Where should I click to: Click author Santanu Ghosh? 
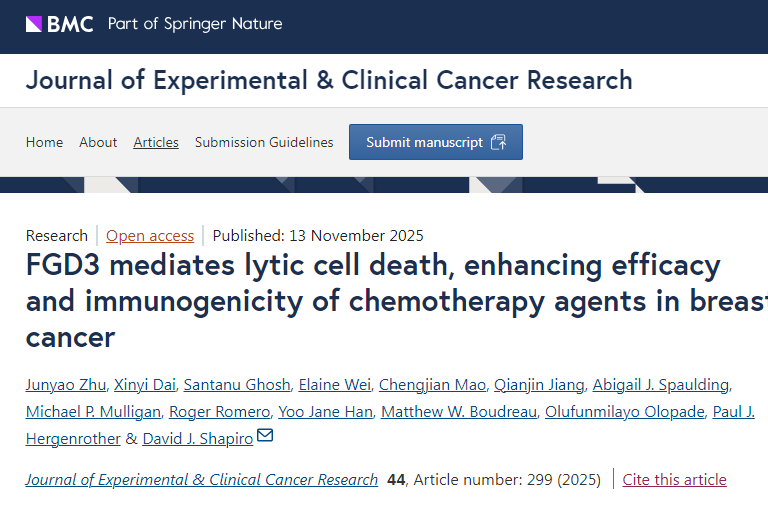(x=237, y=386)
